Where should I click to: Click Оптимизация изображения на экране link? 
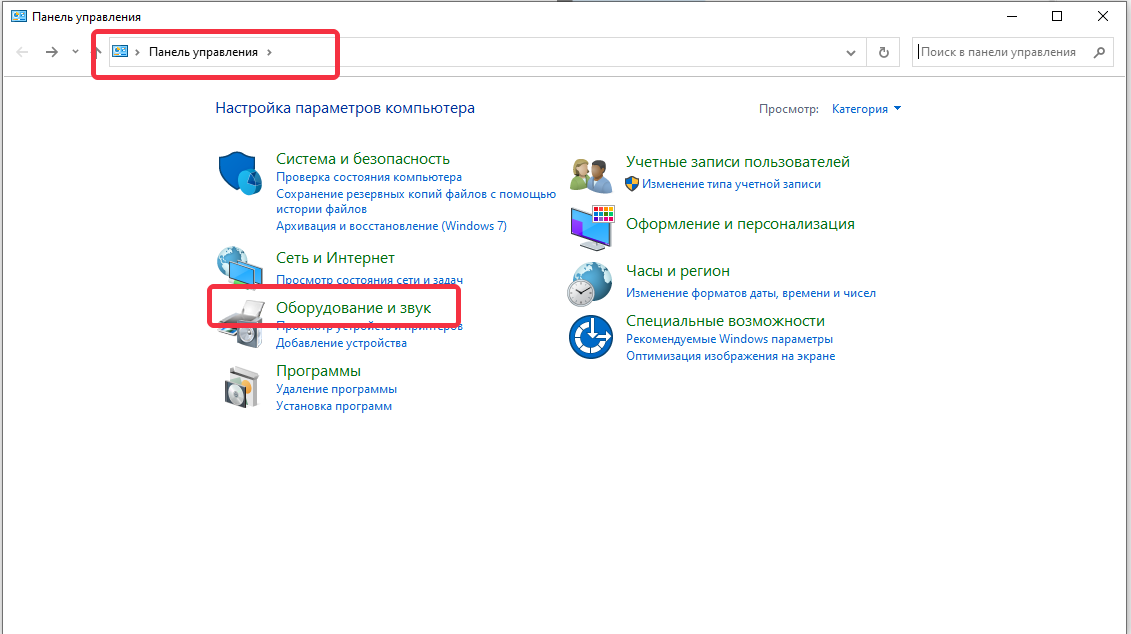pos(731,356)
